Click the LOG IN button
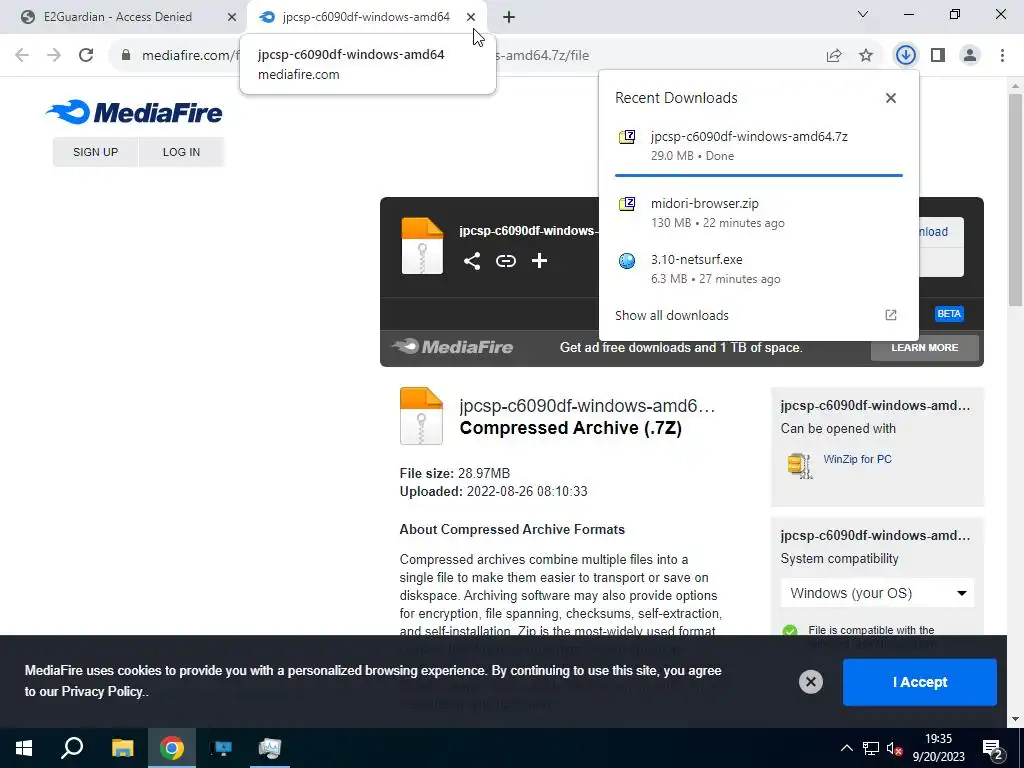Image resolution: width=1024 pixels, height=768 pixels. [182, 152]
